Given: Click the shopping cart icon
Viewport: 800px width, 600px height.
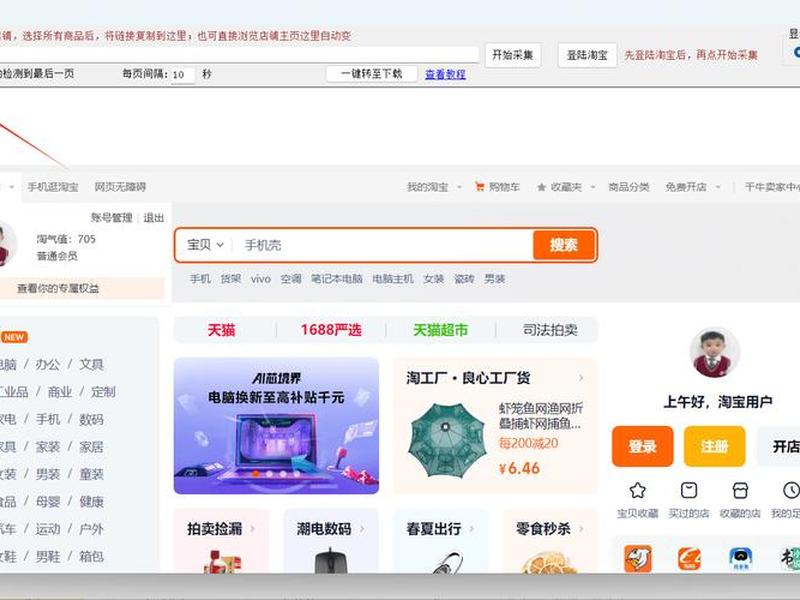Looking at the screenshot, I should pyautogui.click(x=480, y=187).
